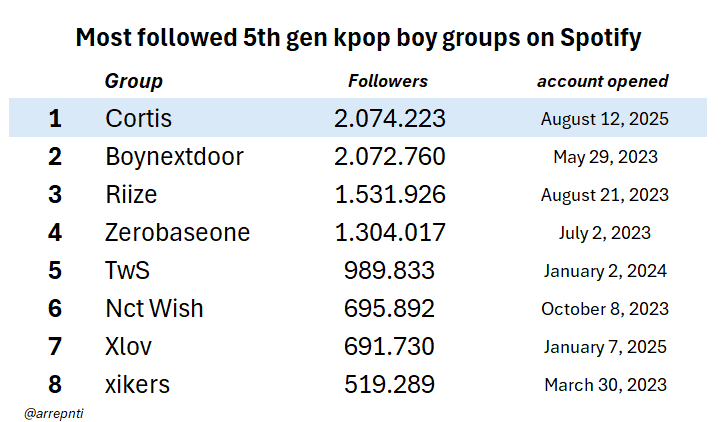
Task: Select the Zerobaseone group name
Action: (x=177, y=233)
